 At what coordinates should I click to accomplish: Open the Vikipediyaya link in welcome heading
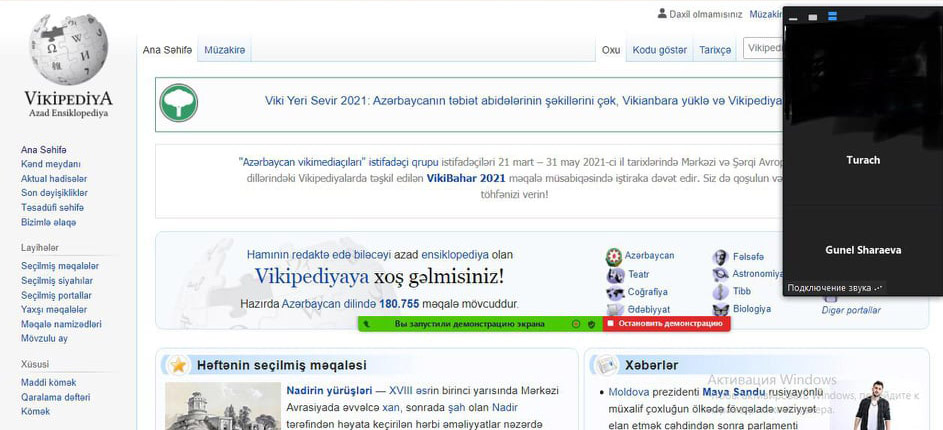pyautogui.click(x=312, y=277)
